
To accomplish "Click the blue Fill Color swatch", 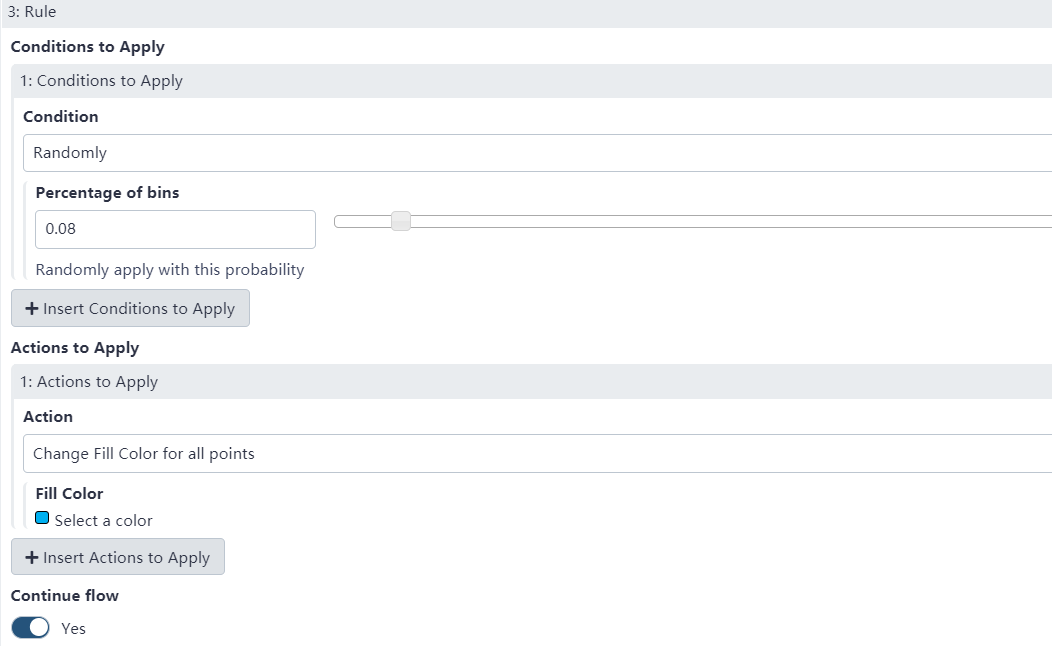I will click(42, 519).
